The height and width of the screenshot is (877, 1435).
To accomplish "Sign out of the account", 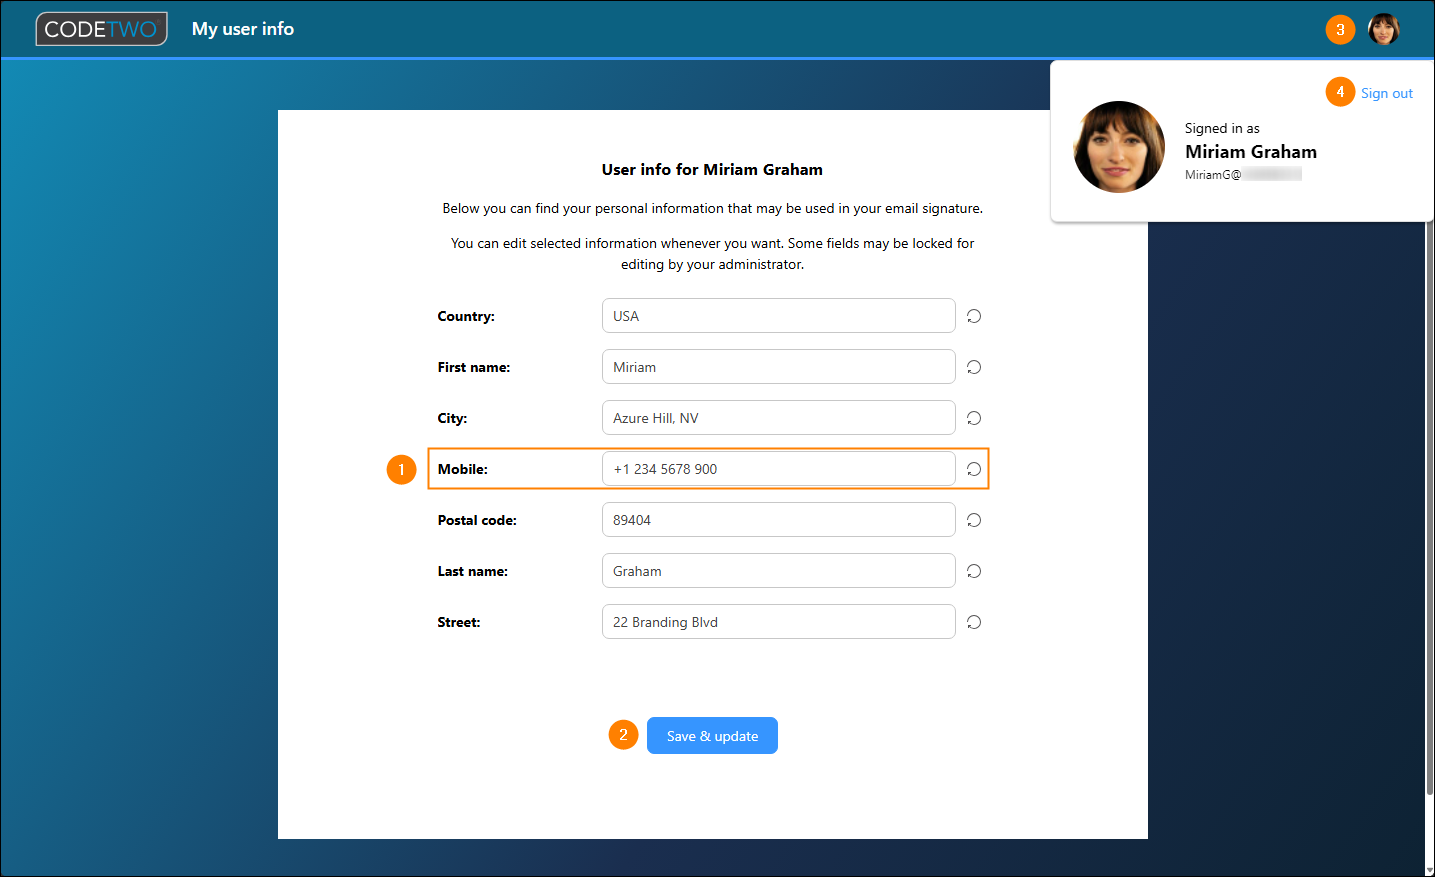I will [x=1386, y=93].
